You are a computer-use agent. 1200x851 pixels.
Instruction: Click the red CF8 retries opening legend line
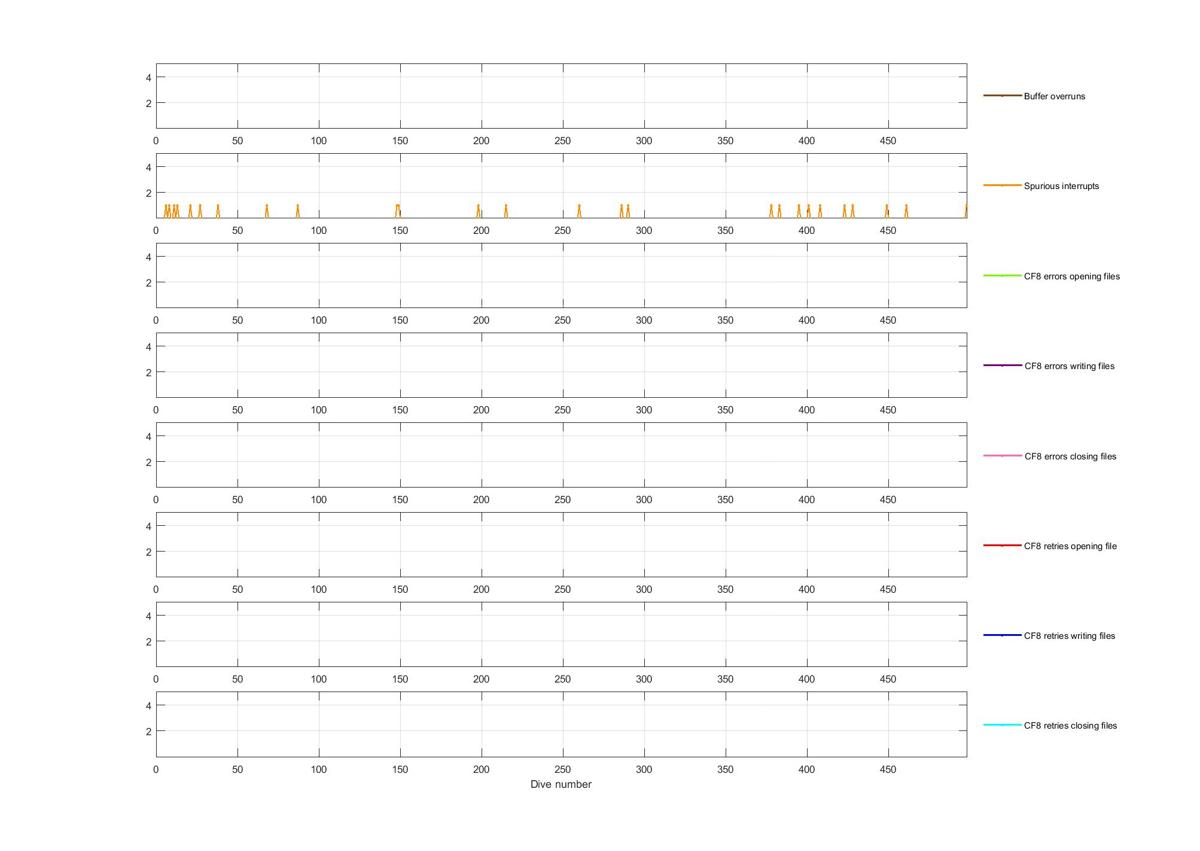(1002, 546)
